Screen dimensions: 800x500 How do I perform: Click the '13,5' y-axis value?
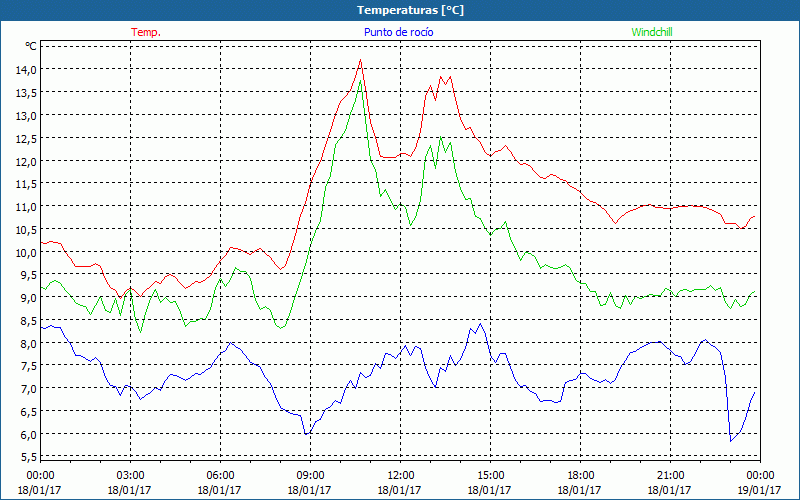tap(26, 93)
